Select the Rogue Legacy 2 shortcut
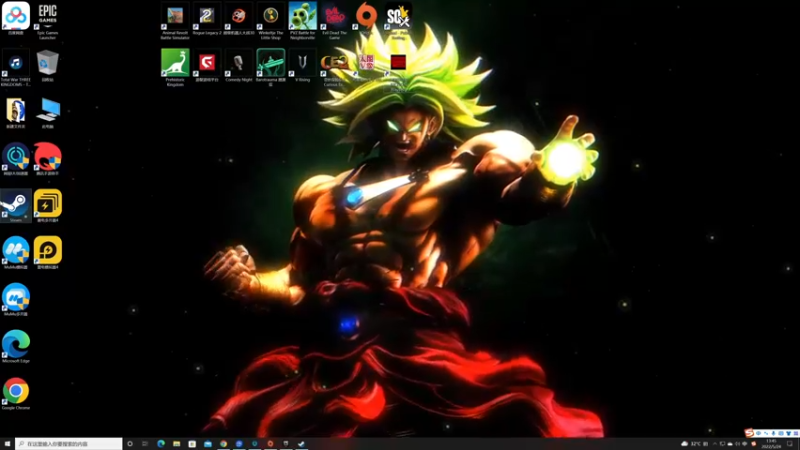800x450 pixels. tap(207, 18)
